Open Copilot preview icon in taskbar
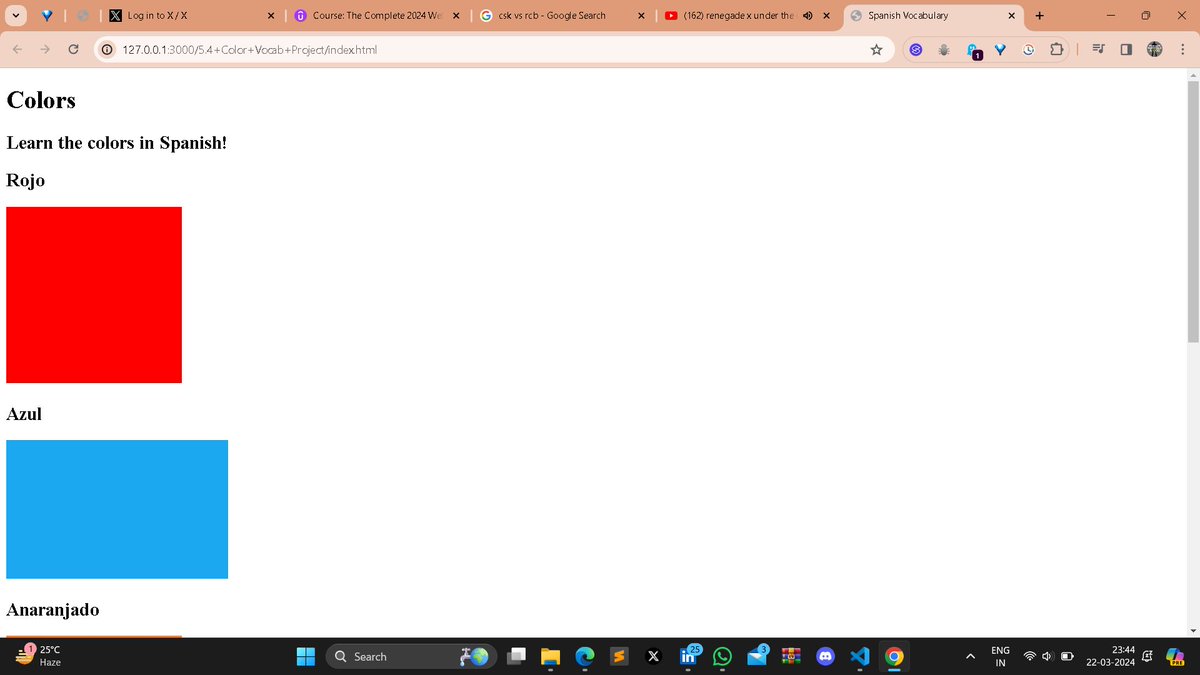Viewport: 1200px width, 675px height. tap(1176, 657)
